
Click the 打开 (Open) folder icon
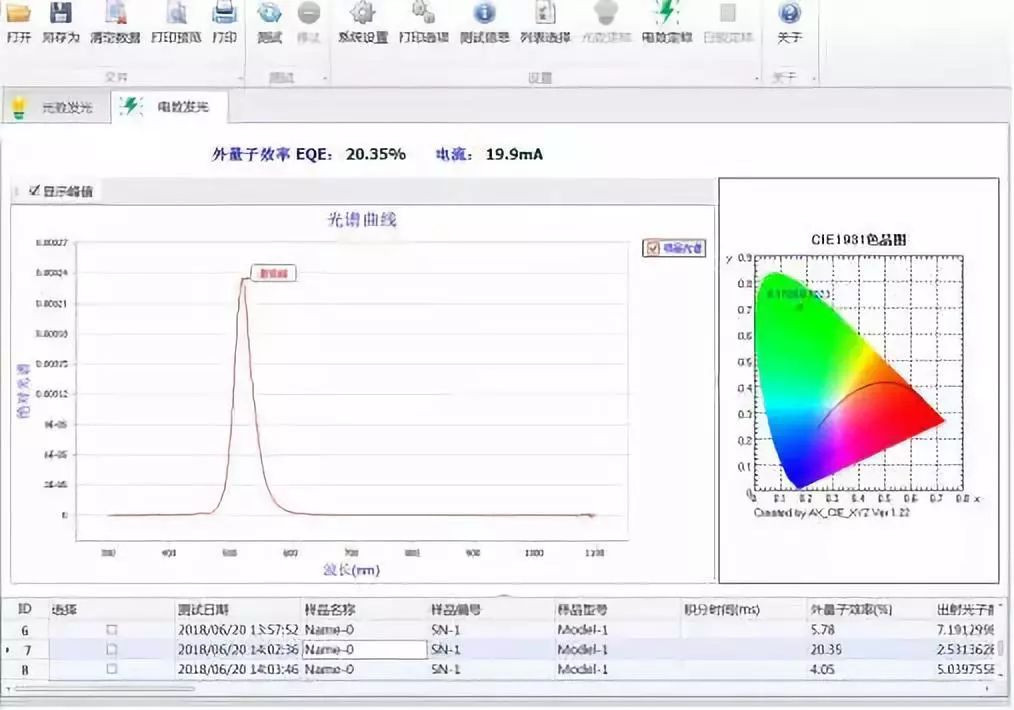[x=18, y=12]
